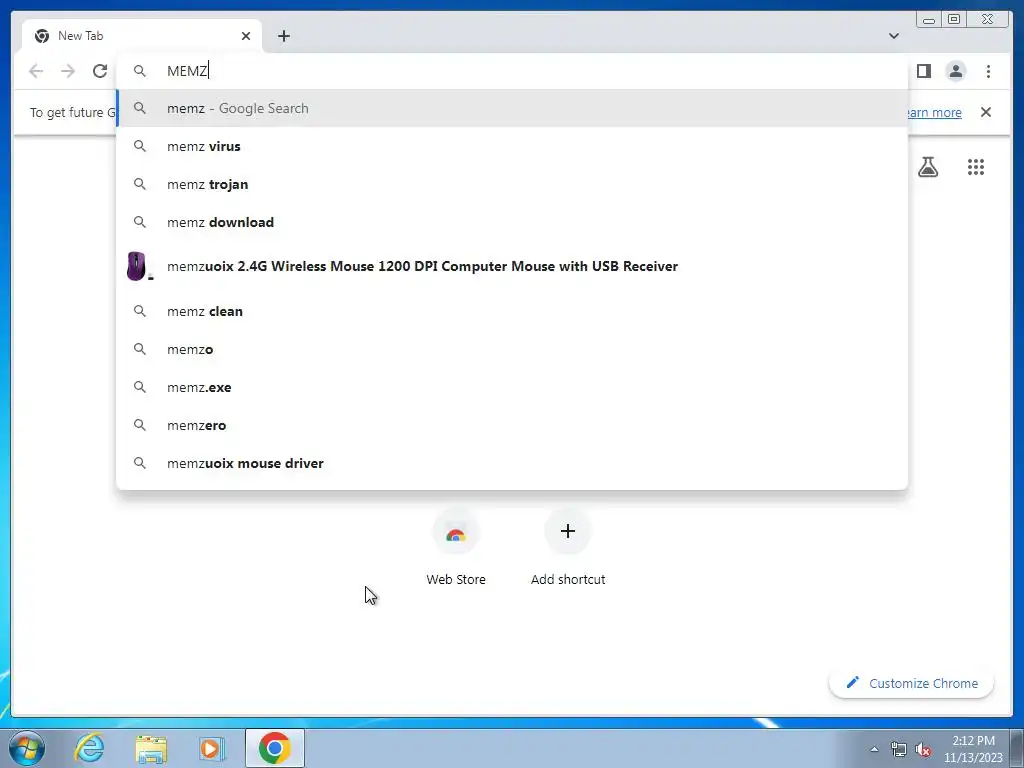Viewport: 1024px width, 768px height.
Task: Open the Google apps grid
Action: coord(976,167)
